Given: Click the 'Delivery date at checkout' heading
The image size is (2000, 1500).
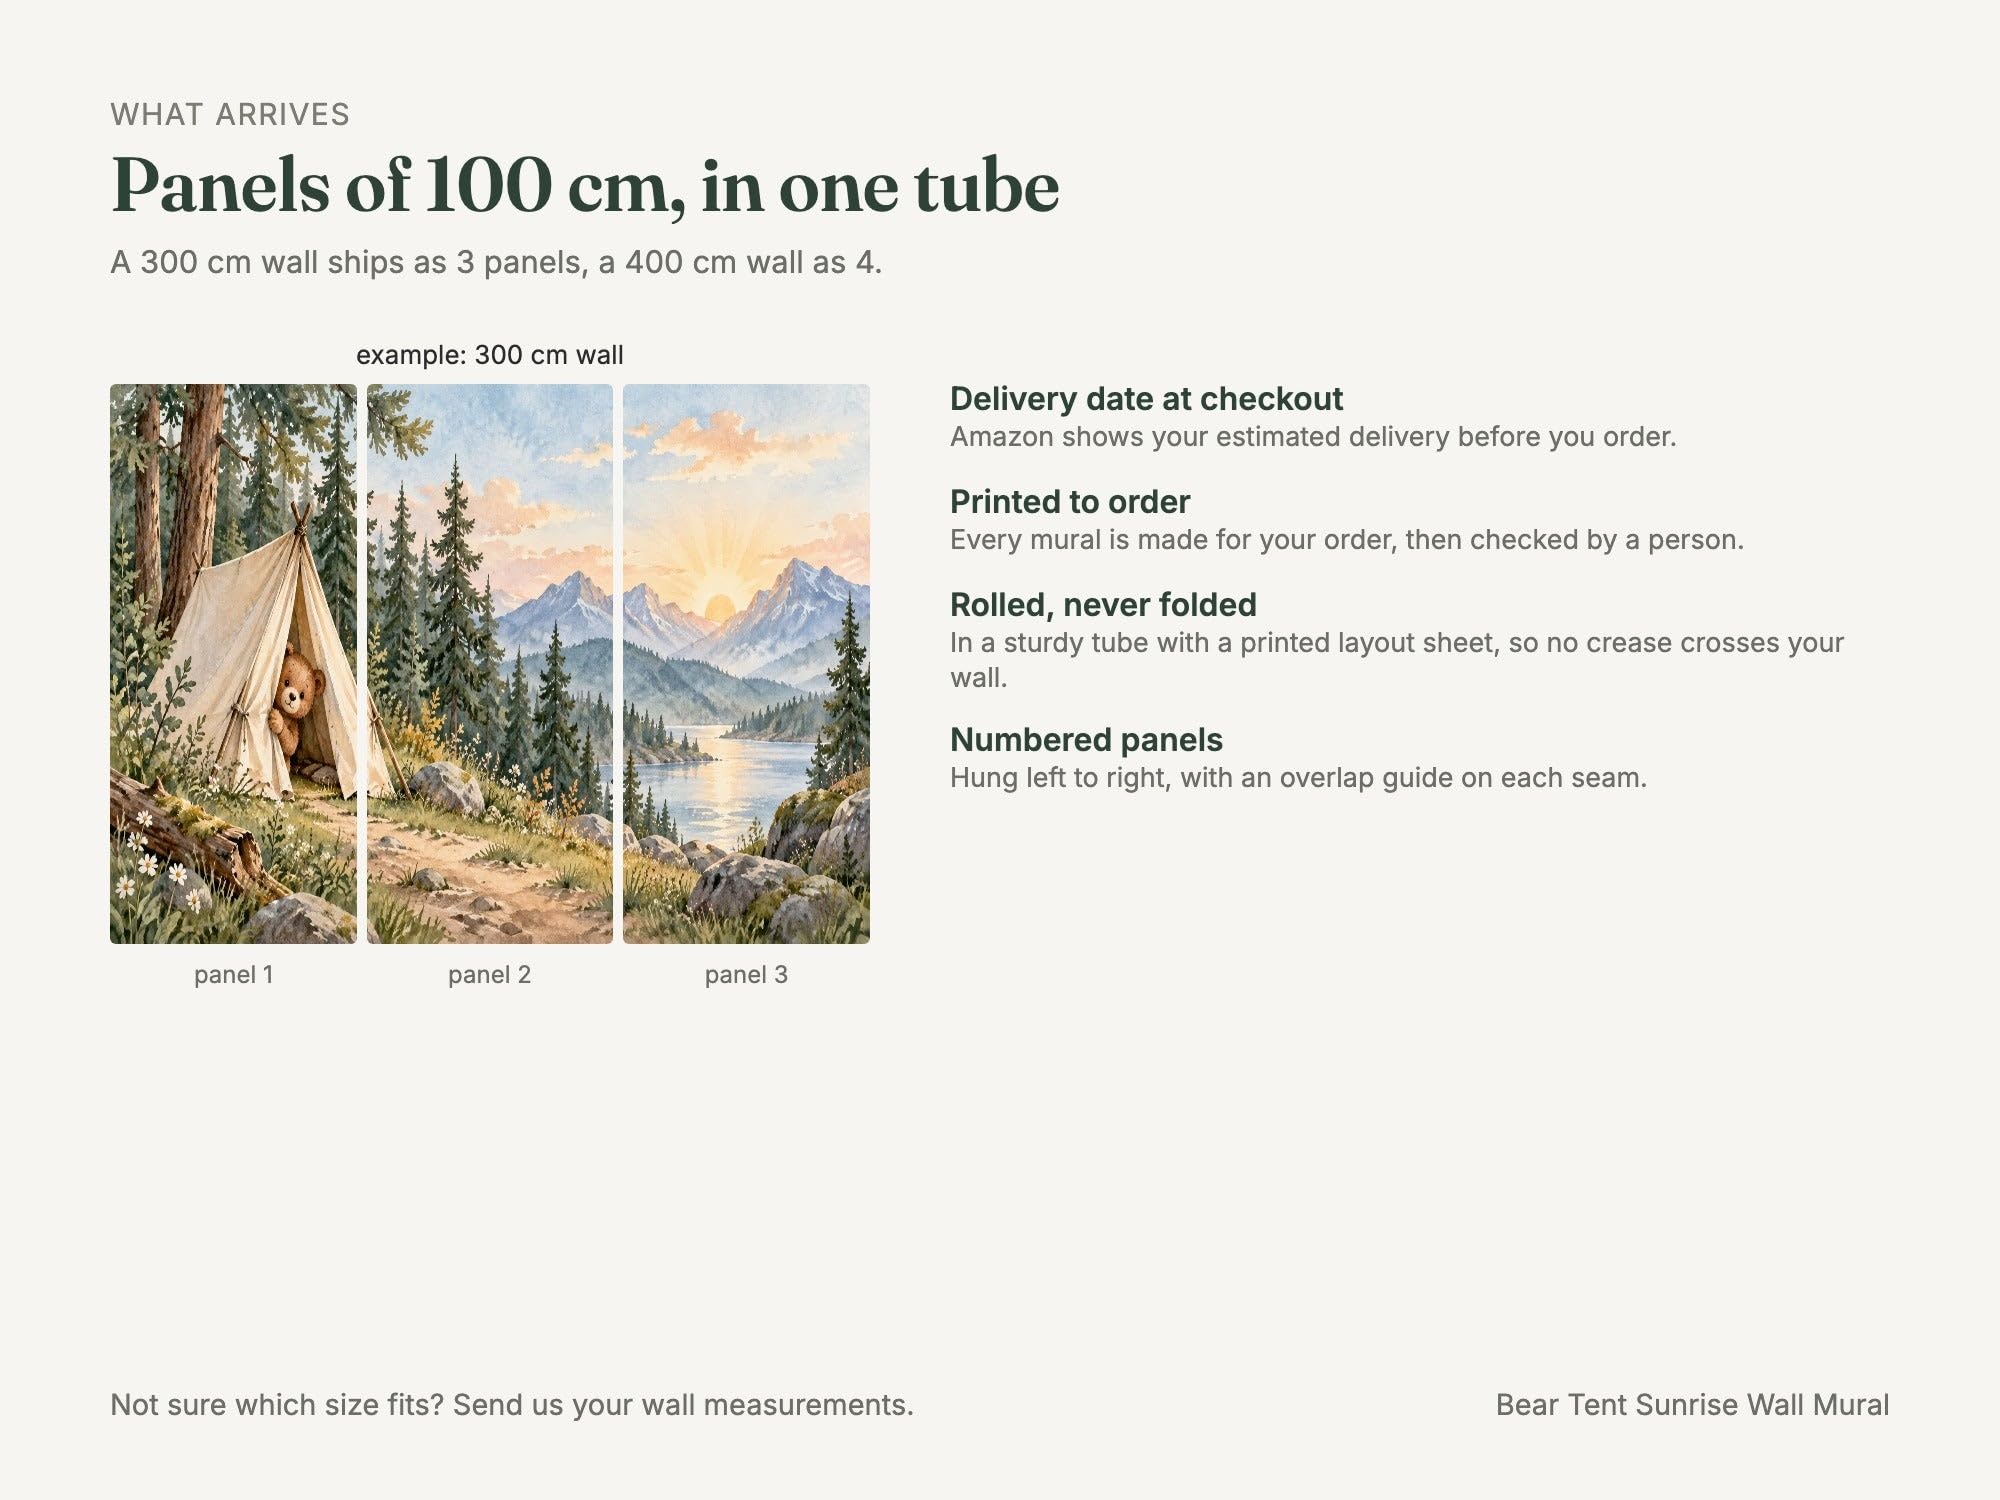Looking at the screenshot, I should [x=1146, y=399].
